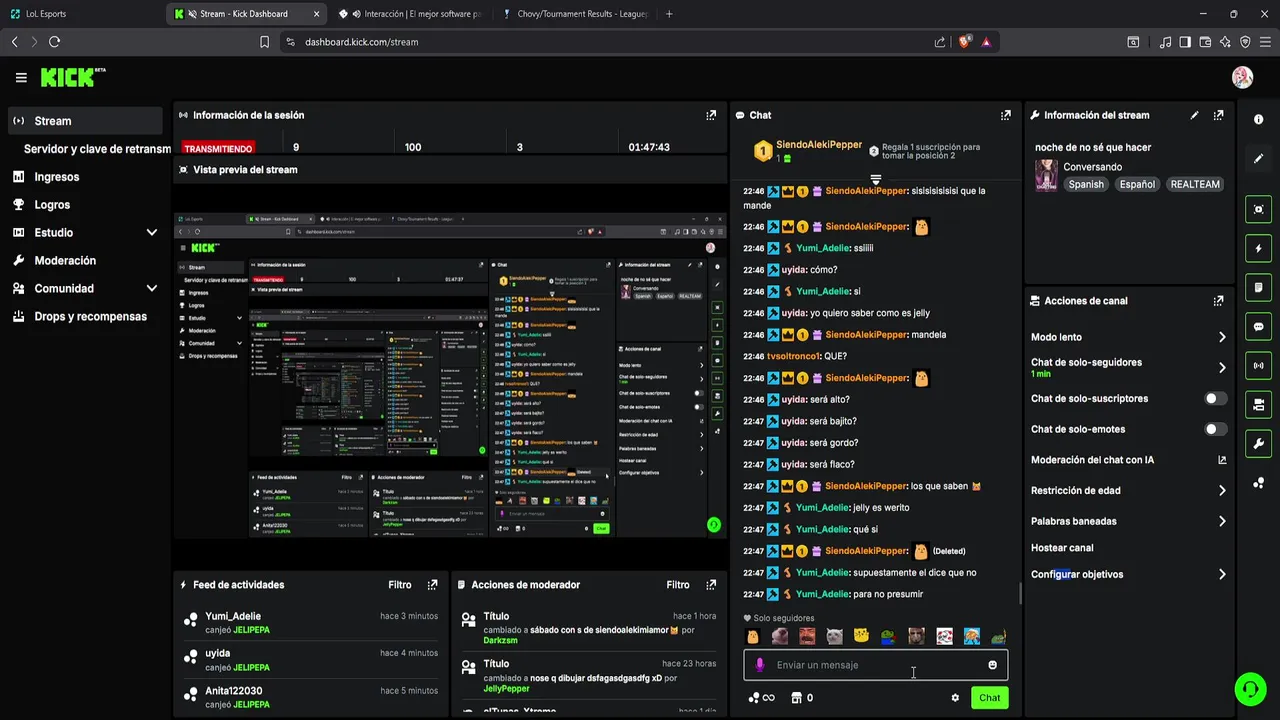Click the info icon in right rail
The height and width of the screenshot is (720, 1280).
click(1258, 120)
